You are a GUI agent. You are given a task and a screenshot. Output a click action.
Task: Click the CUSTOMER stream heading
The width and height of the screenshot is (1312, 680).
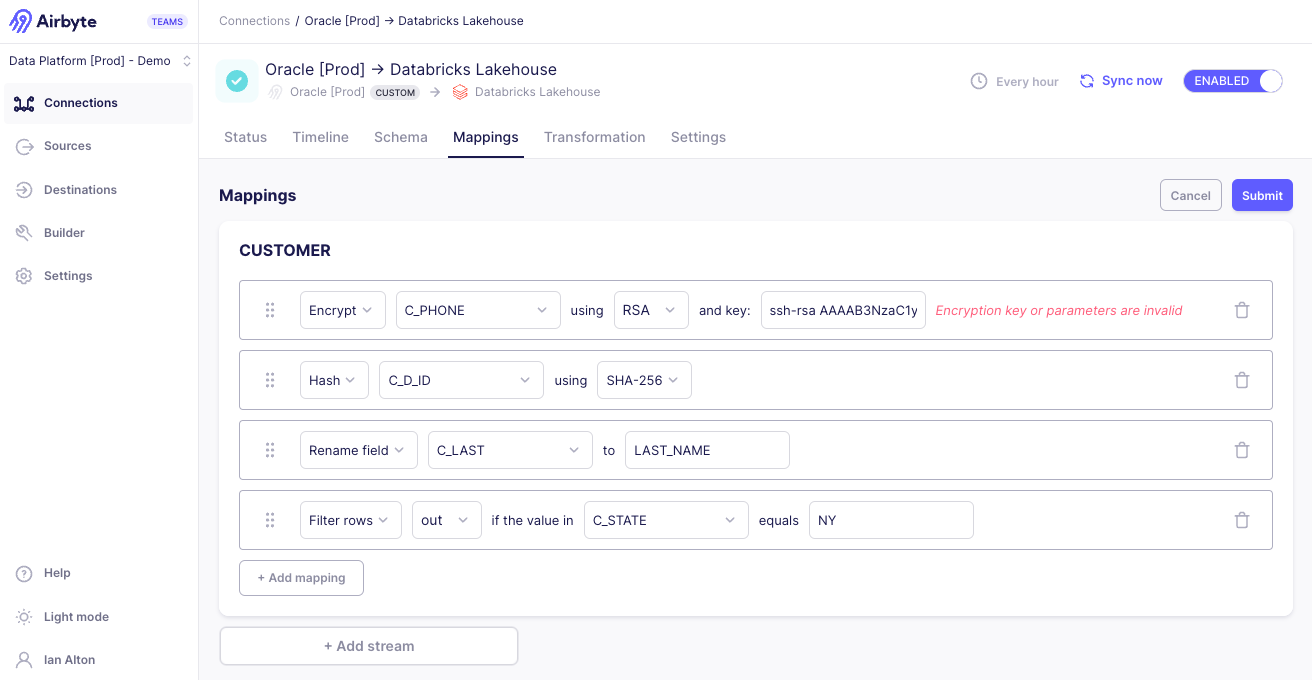(285, 250)
